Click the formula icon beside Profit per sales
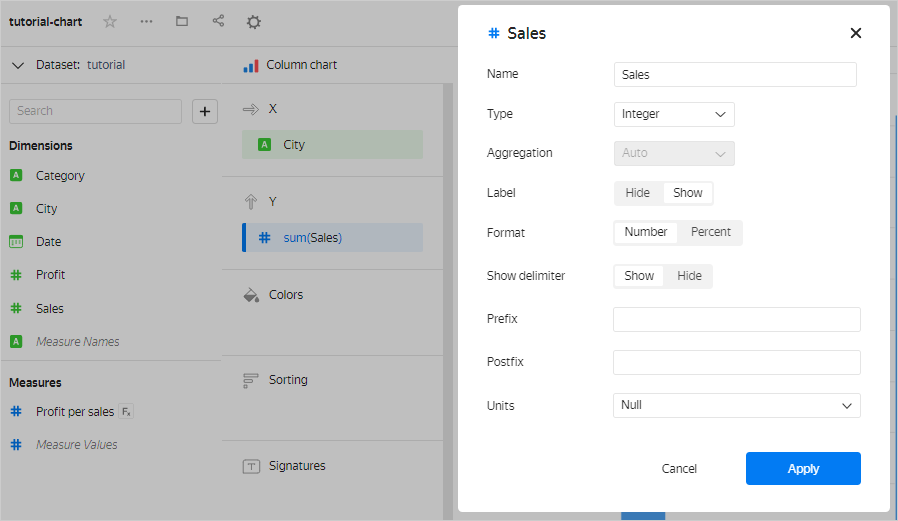Image resolution: width=898 pixels, height=521 pixels. click(126, 411)
